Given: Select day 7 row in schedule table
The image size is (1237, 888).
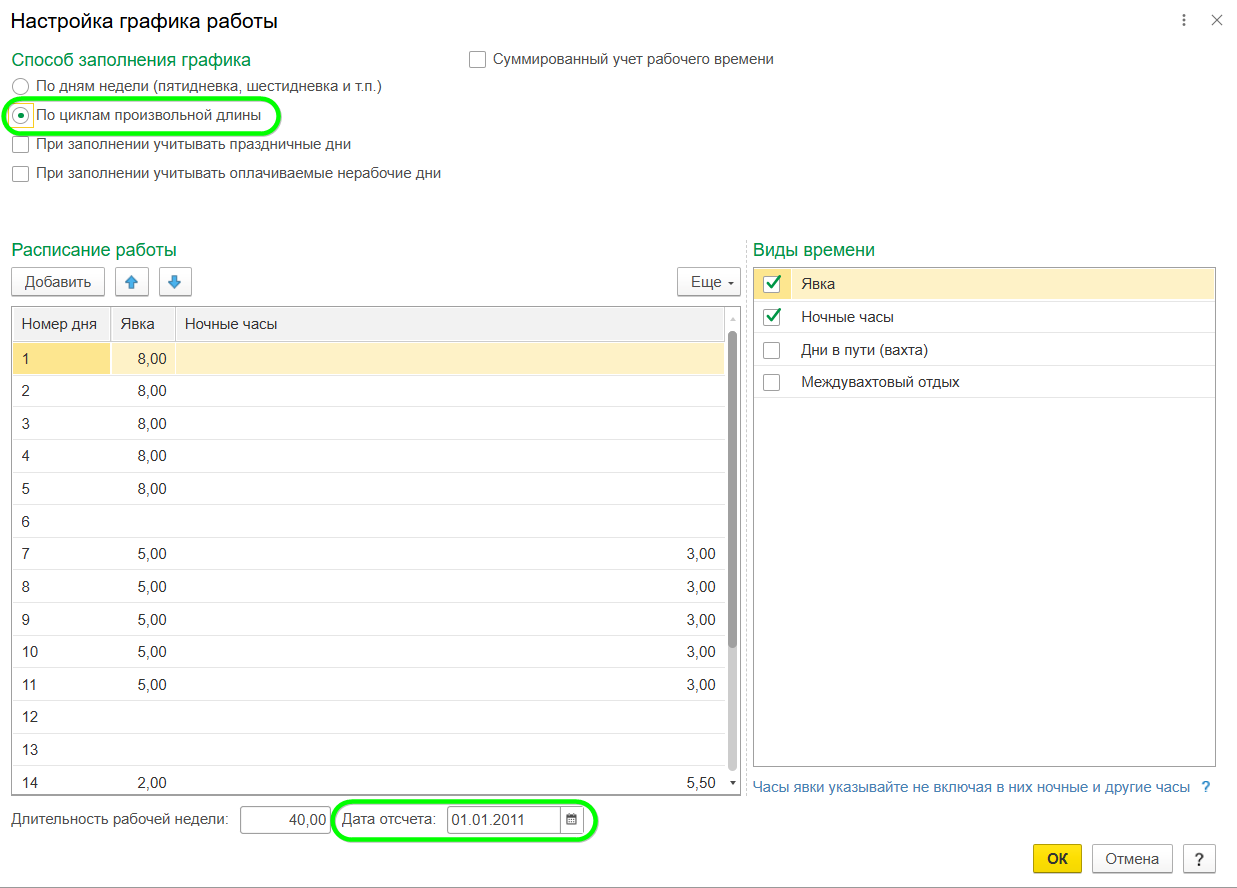Looking at the screenshot, I should click(60, 554).
